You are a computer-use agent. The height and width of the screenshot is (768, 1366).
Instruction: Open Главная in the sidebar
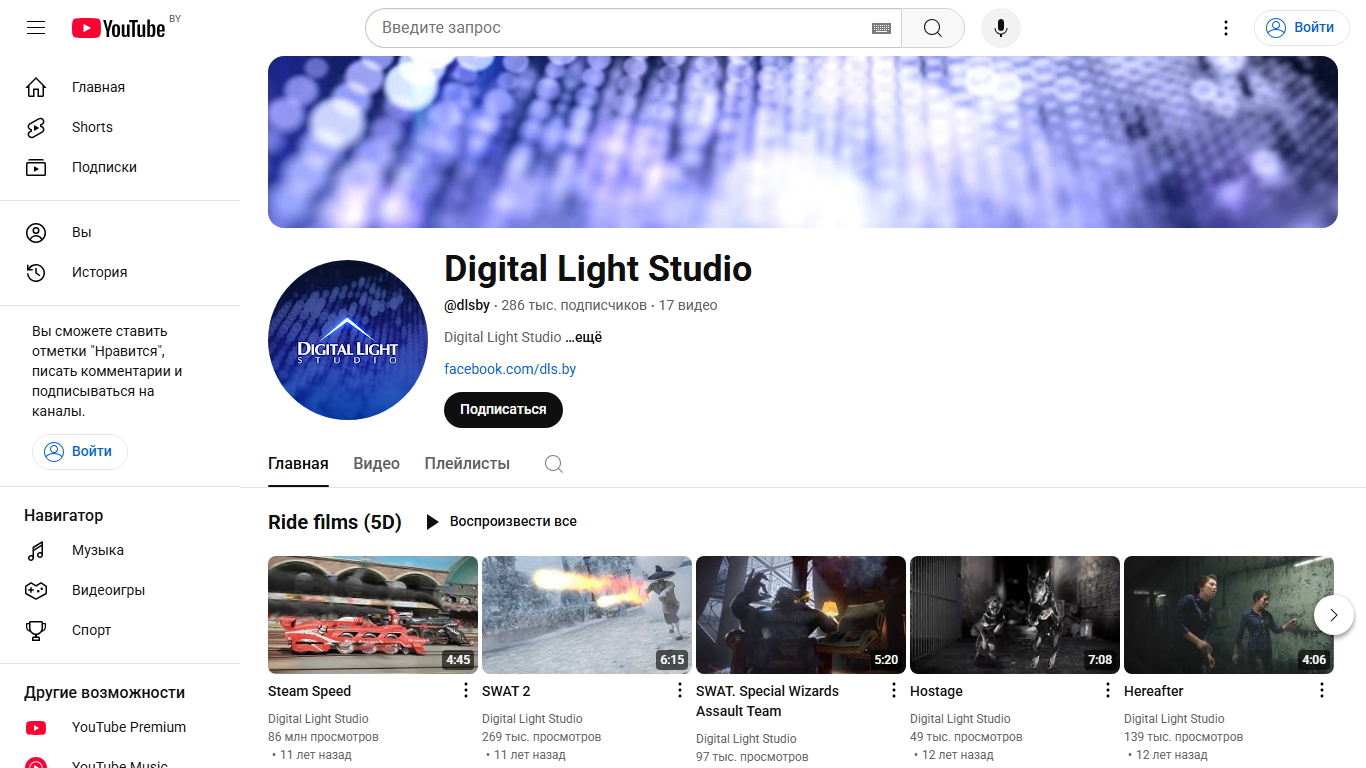tap(120, 87)
